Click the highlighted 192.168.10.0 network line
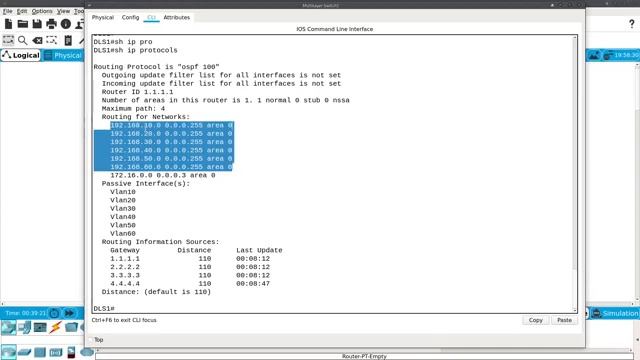The image size is (640, 360). 171,125
